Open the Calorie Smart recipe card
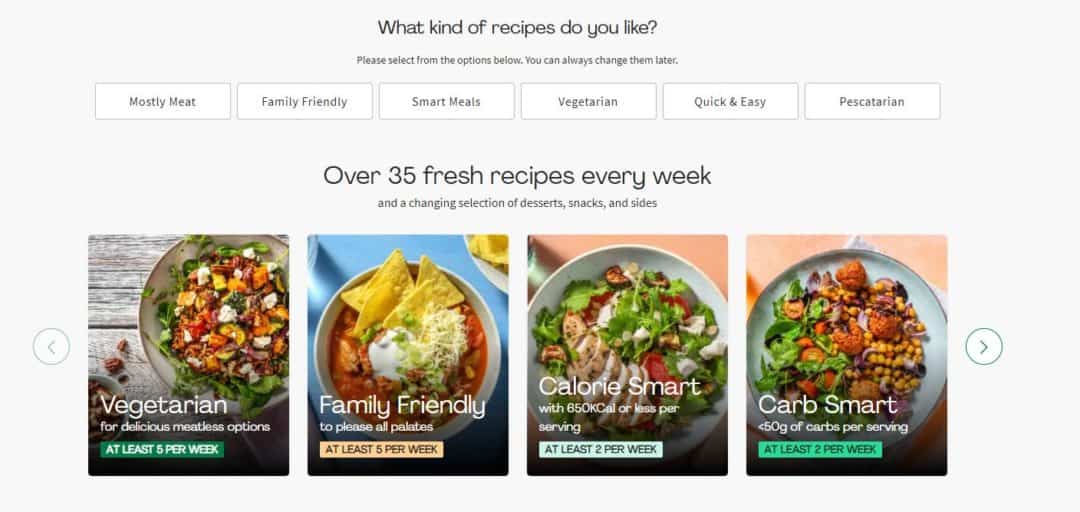This screenshot has width=1080, height=512. pos(627,355)
